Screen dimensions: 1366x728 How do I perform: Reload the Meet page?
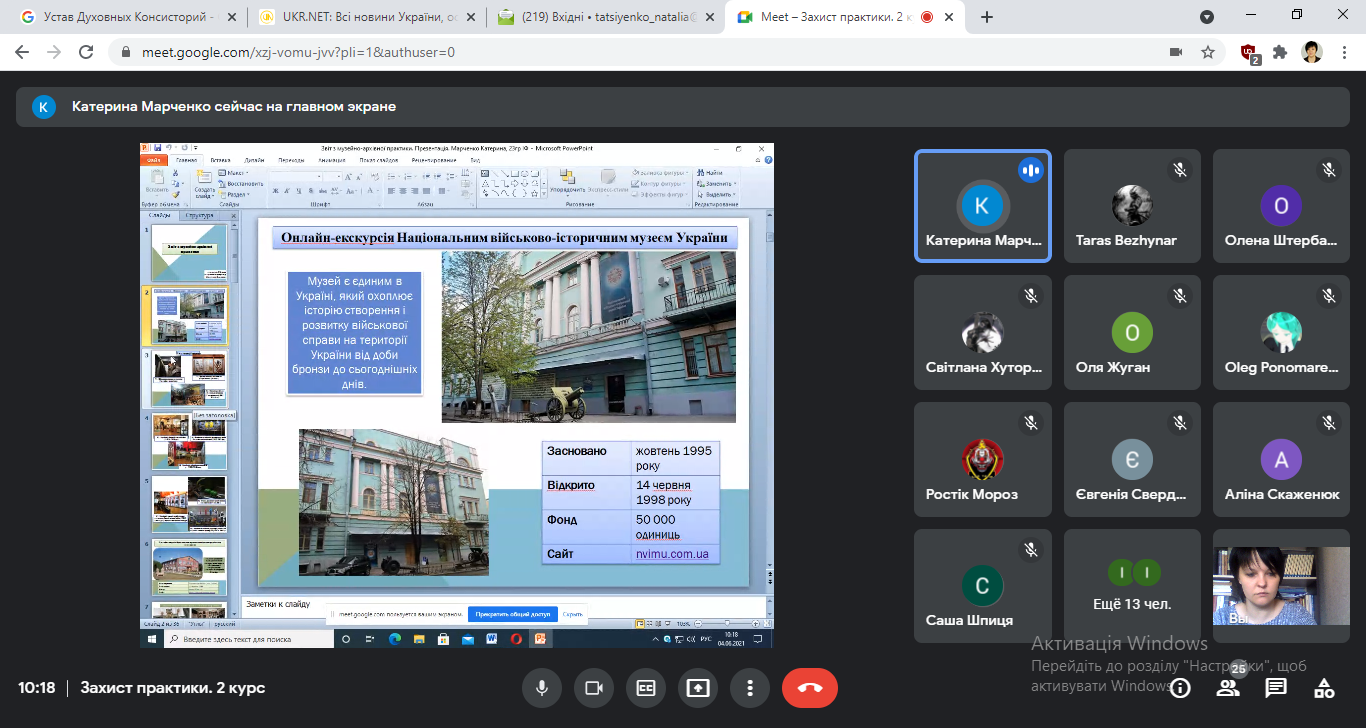(x=86, y=52)
